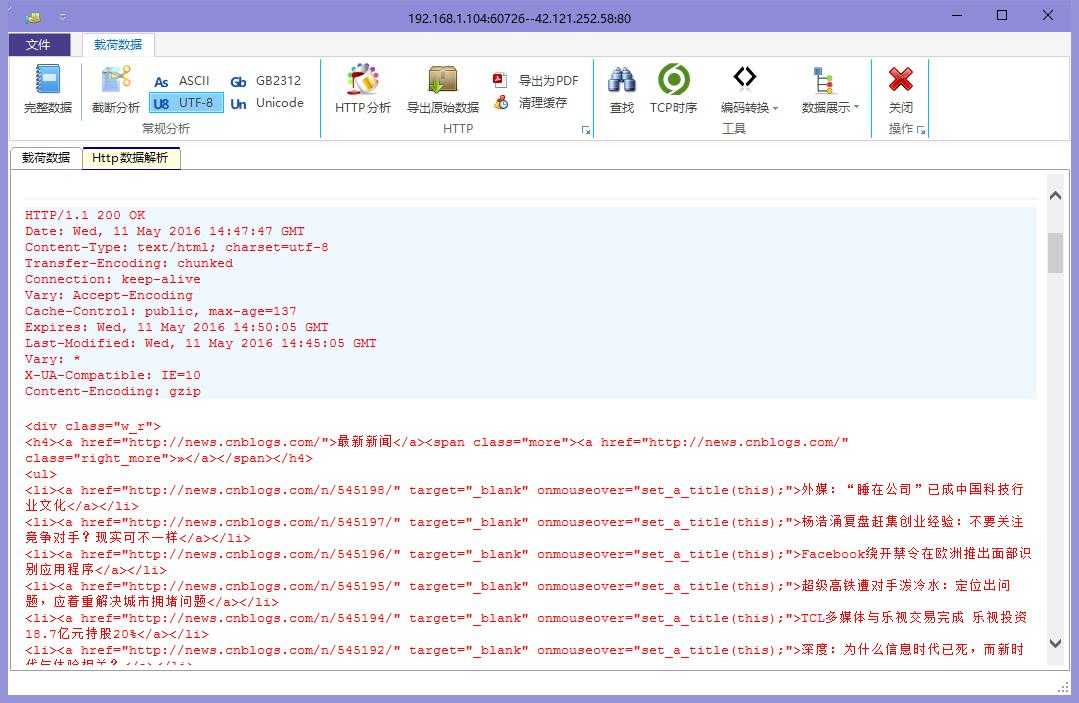
Task: Open quick access toolbar customize arrow
Action: 63,16
